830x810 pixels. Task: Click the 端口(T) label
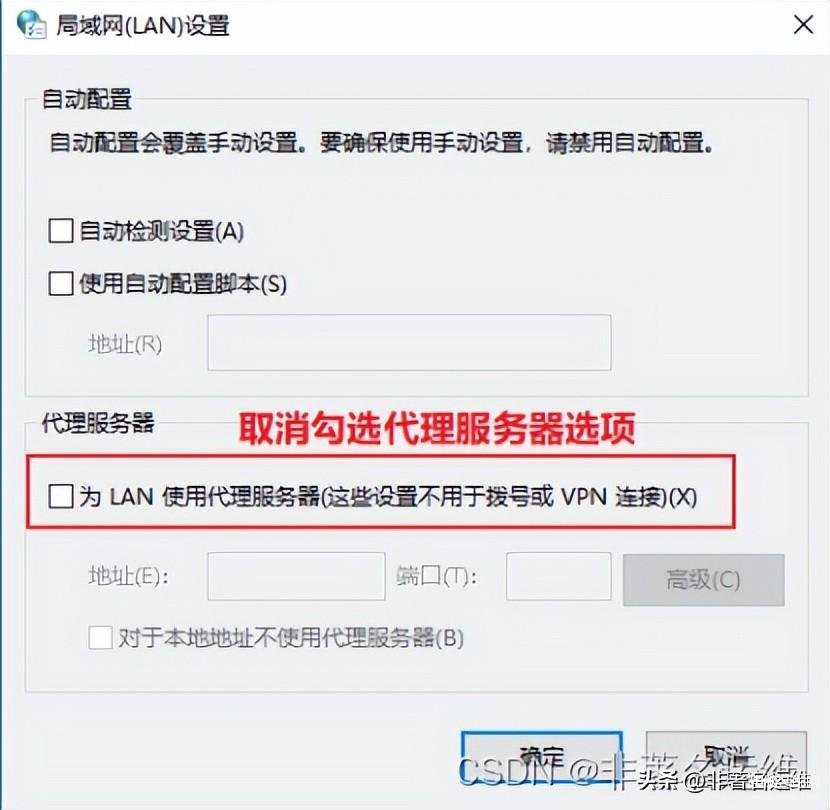[x=437, y=576]
